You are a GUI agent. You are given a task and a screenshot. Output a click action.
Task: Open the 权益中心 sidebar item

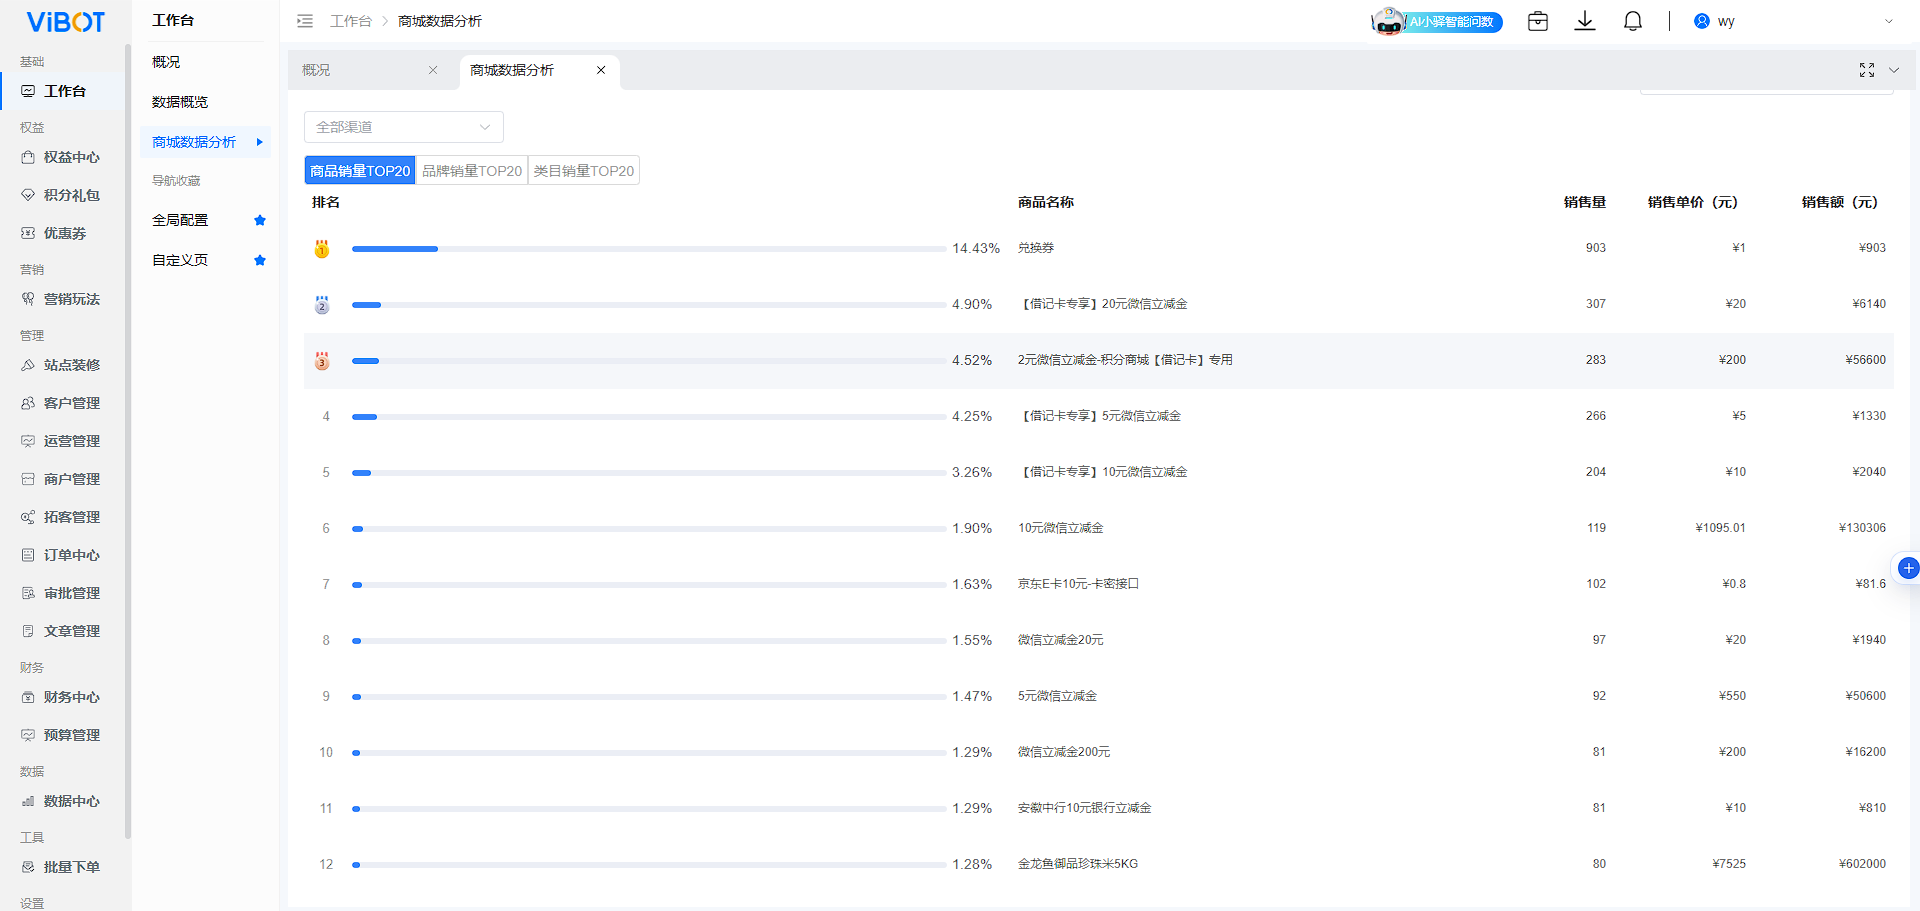click(x=62, y=157)
